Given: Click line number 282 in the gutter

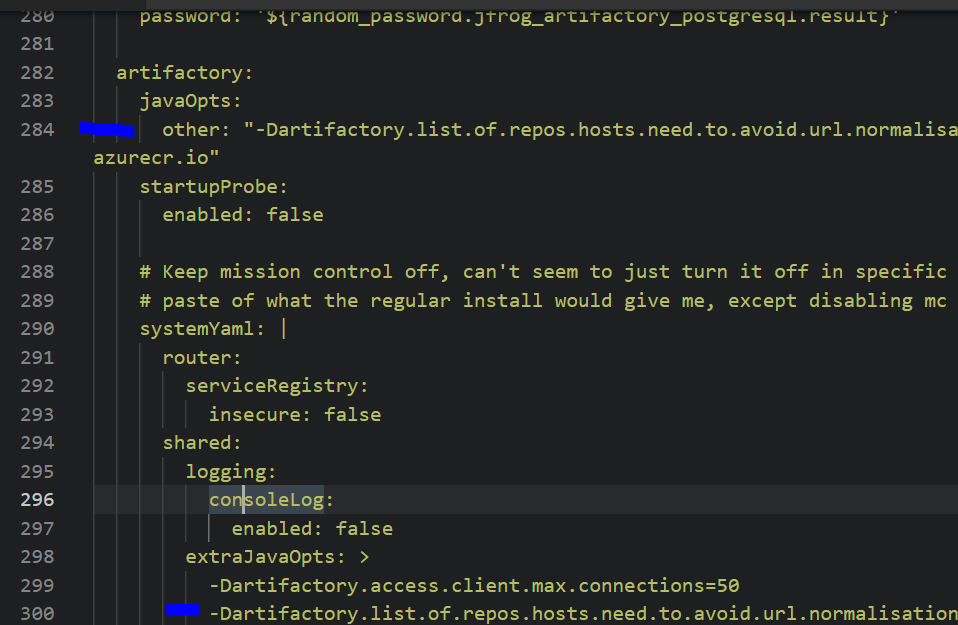Looking at the screenshot, I should coord(37,73).
